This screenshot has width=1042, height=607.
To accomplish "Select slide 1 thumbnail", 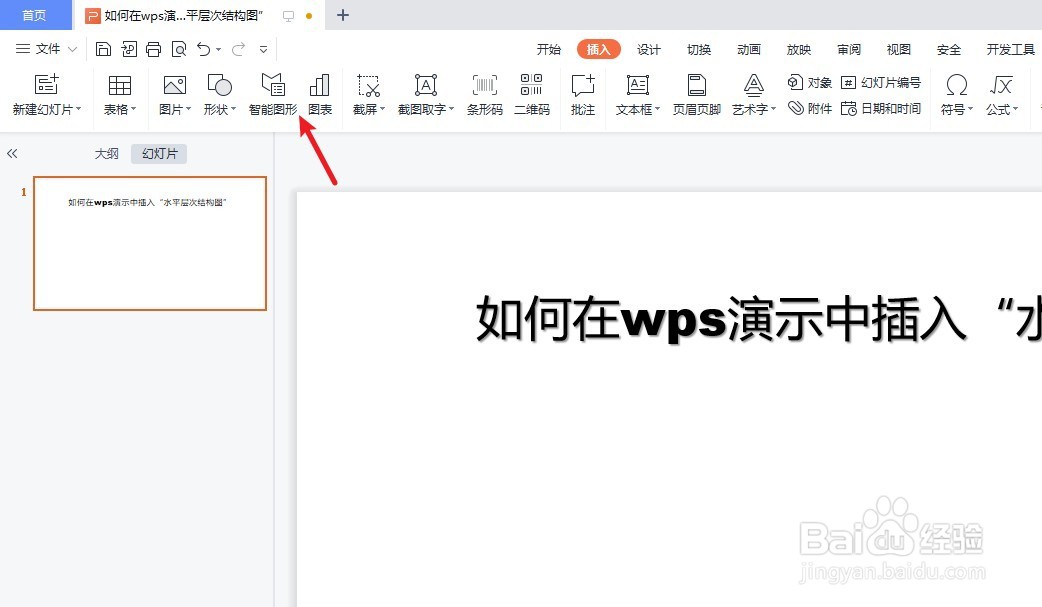I will click(x=150, y=243).
